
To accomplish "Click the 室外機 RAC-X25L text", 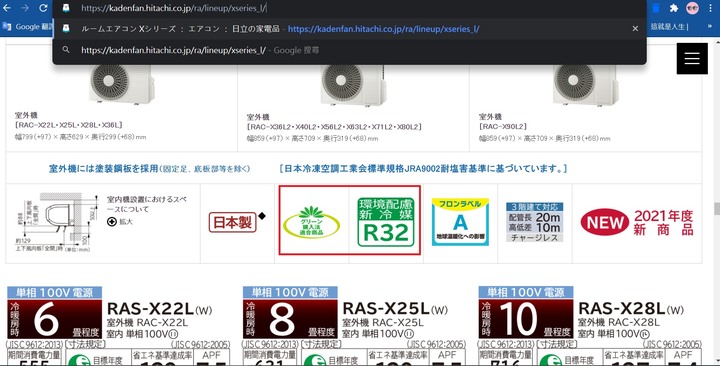I will pos(383,322).
